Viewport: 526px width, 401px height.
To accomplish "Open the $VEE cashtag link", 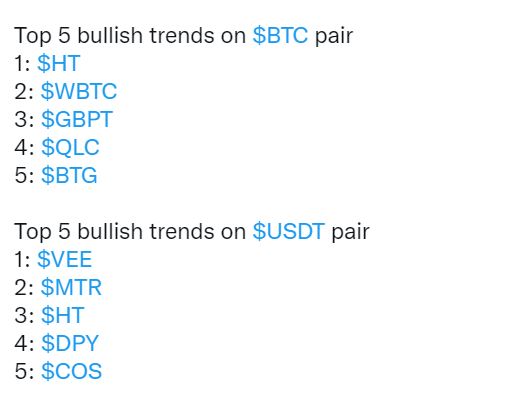I will tap(64, 259).
